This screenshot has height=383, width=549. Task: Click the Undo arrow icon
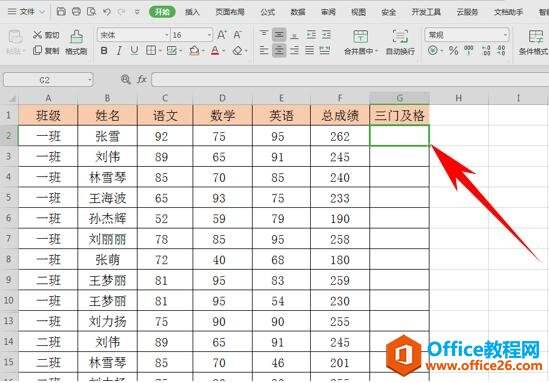107,12
